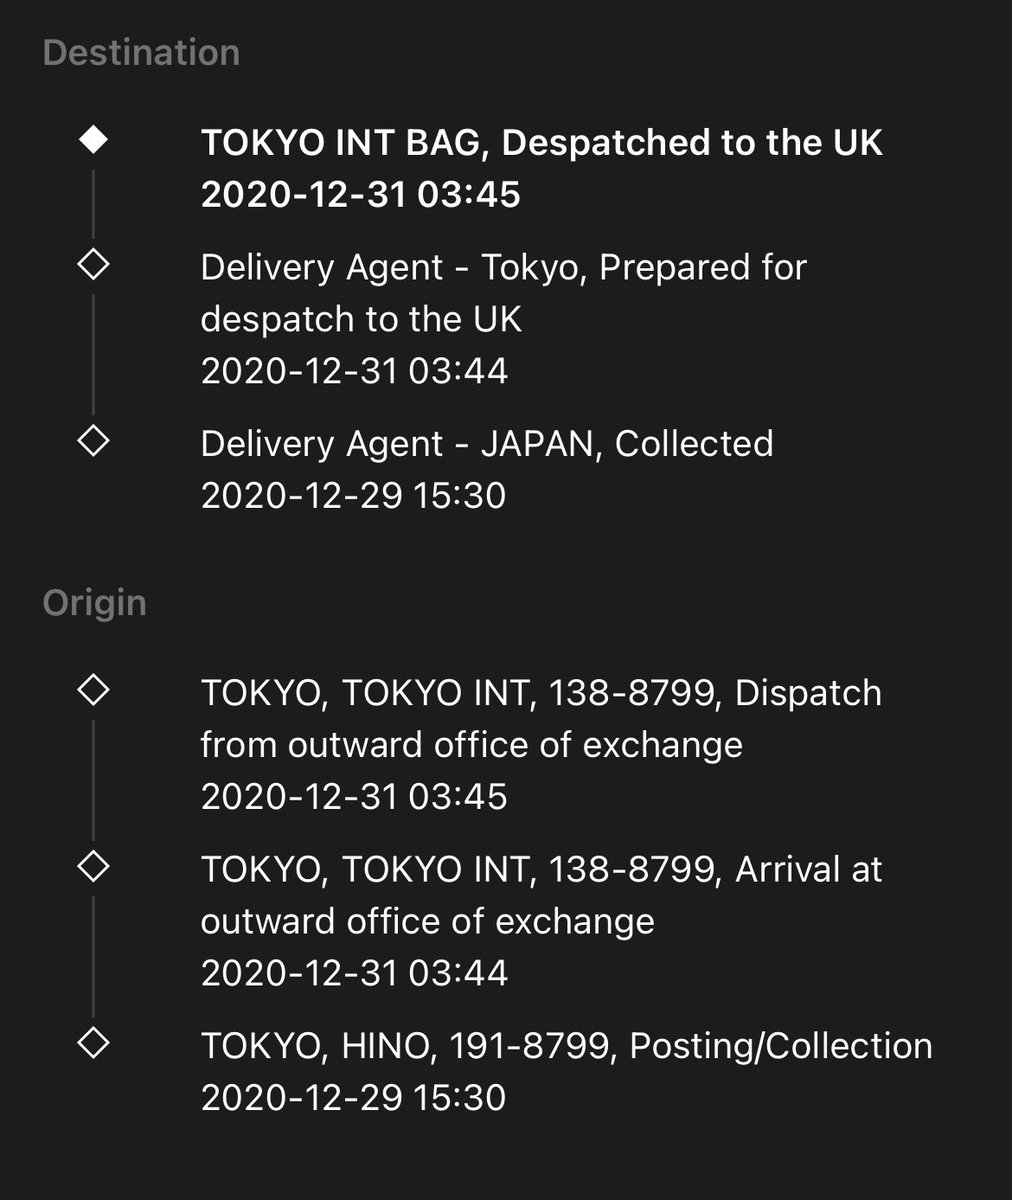Click the 15:30 timestamp under HINO Posting/Collection
Viewport: 1012px width, 1200px height.
pos(353,1097)
